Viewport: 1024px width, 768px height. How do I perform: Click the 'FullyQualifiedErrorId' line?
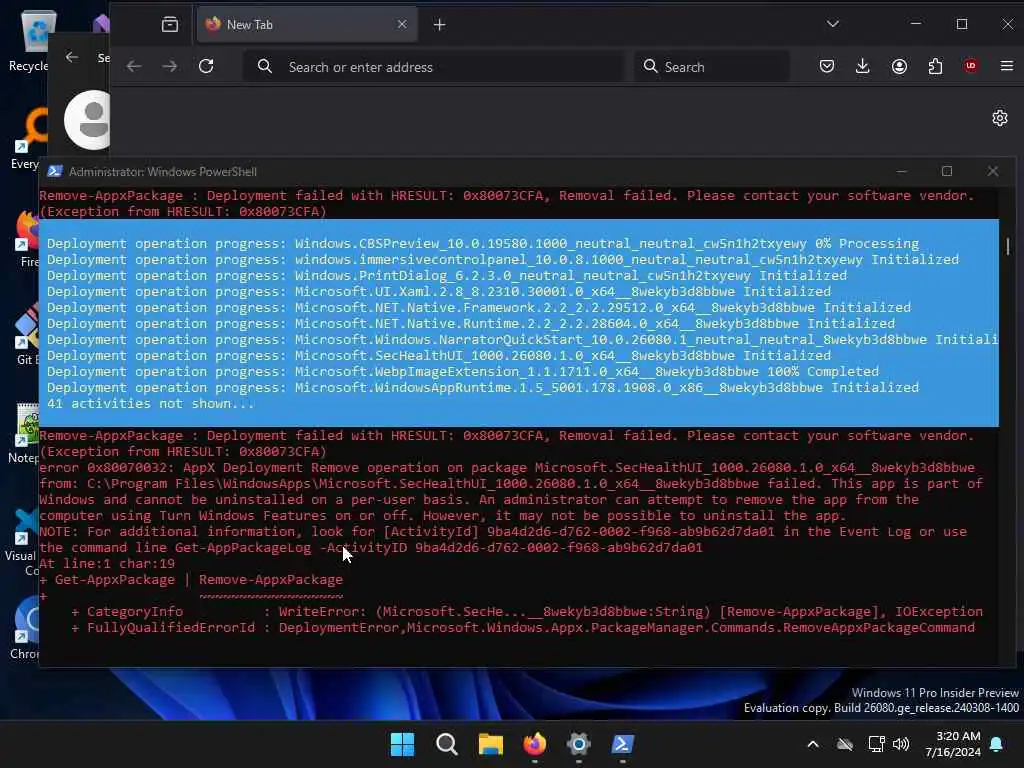click(522, 627)
